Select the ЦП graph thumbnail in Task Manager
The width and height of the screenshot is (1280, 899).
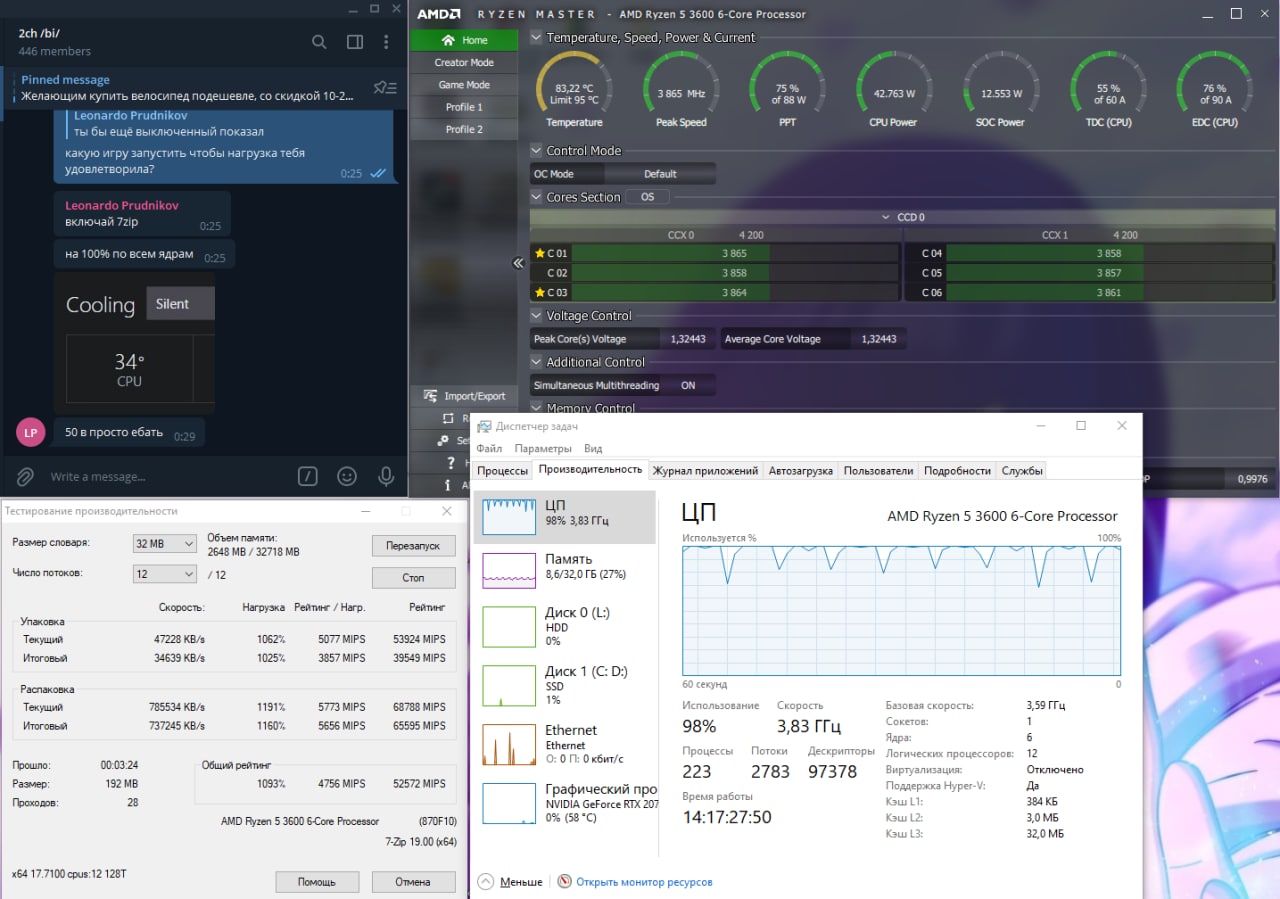(x=509, y=517)
